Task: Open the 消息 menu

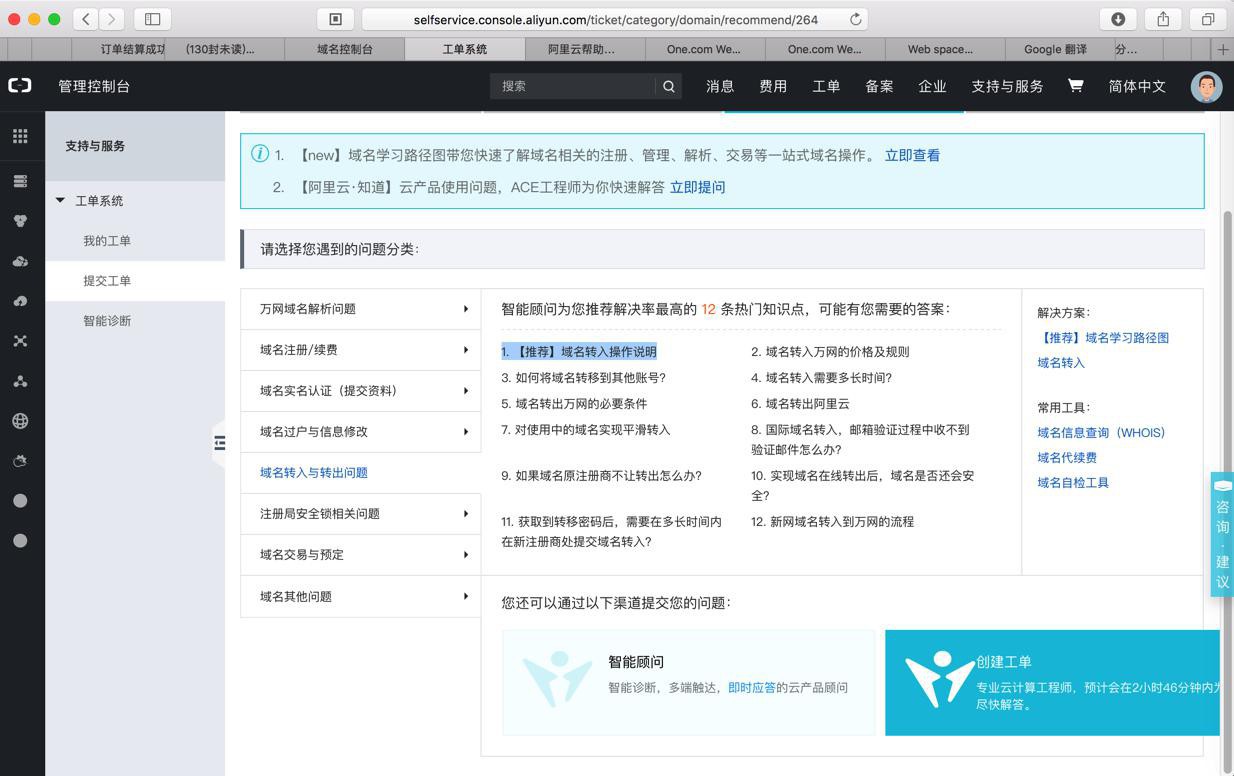Action: [x=720, y=86]
